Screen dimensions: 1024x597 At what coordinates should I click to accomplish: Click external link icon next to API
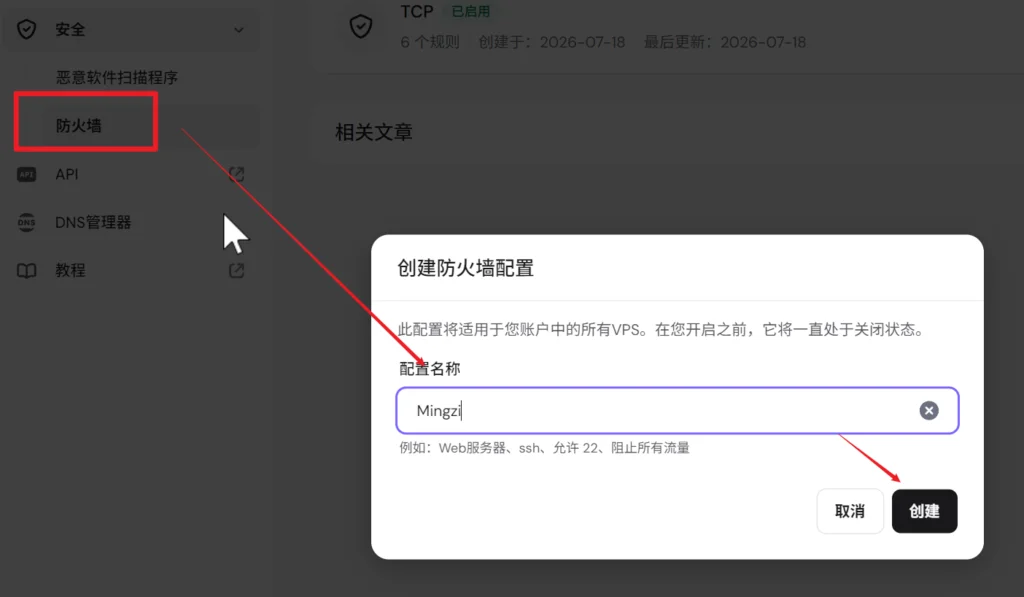pyautogui.click(x=236, y=174)
